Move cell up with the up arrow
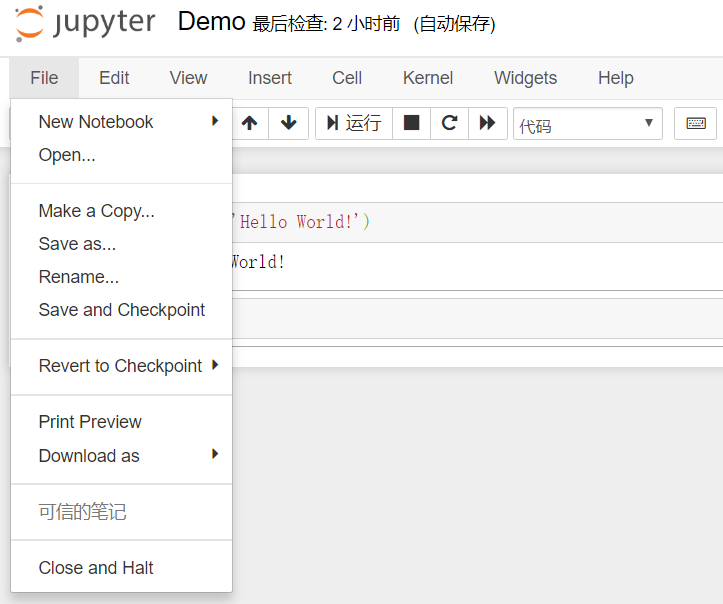723x604 pixels. point(250,123)
